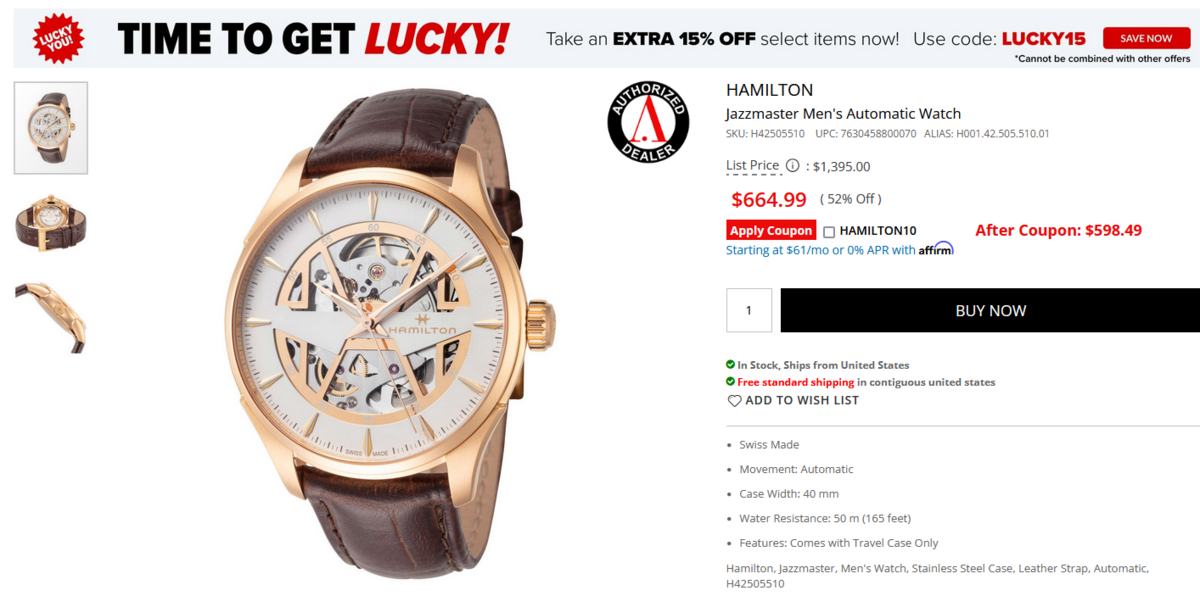1200x596 pixels.
Task: Show the side profile watch thumbnail
Action: (51, 318)
